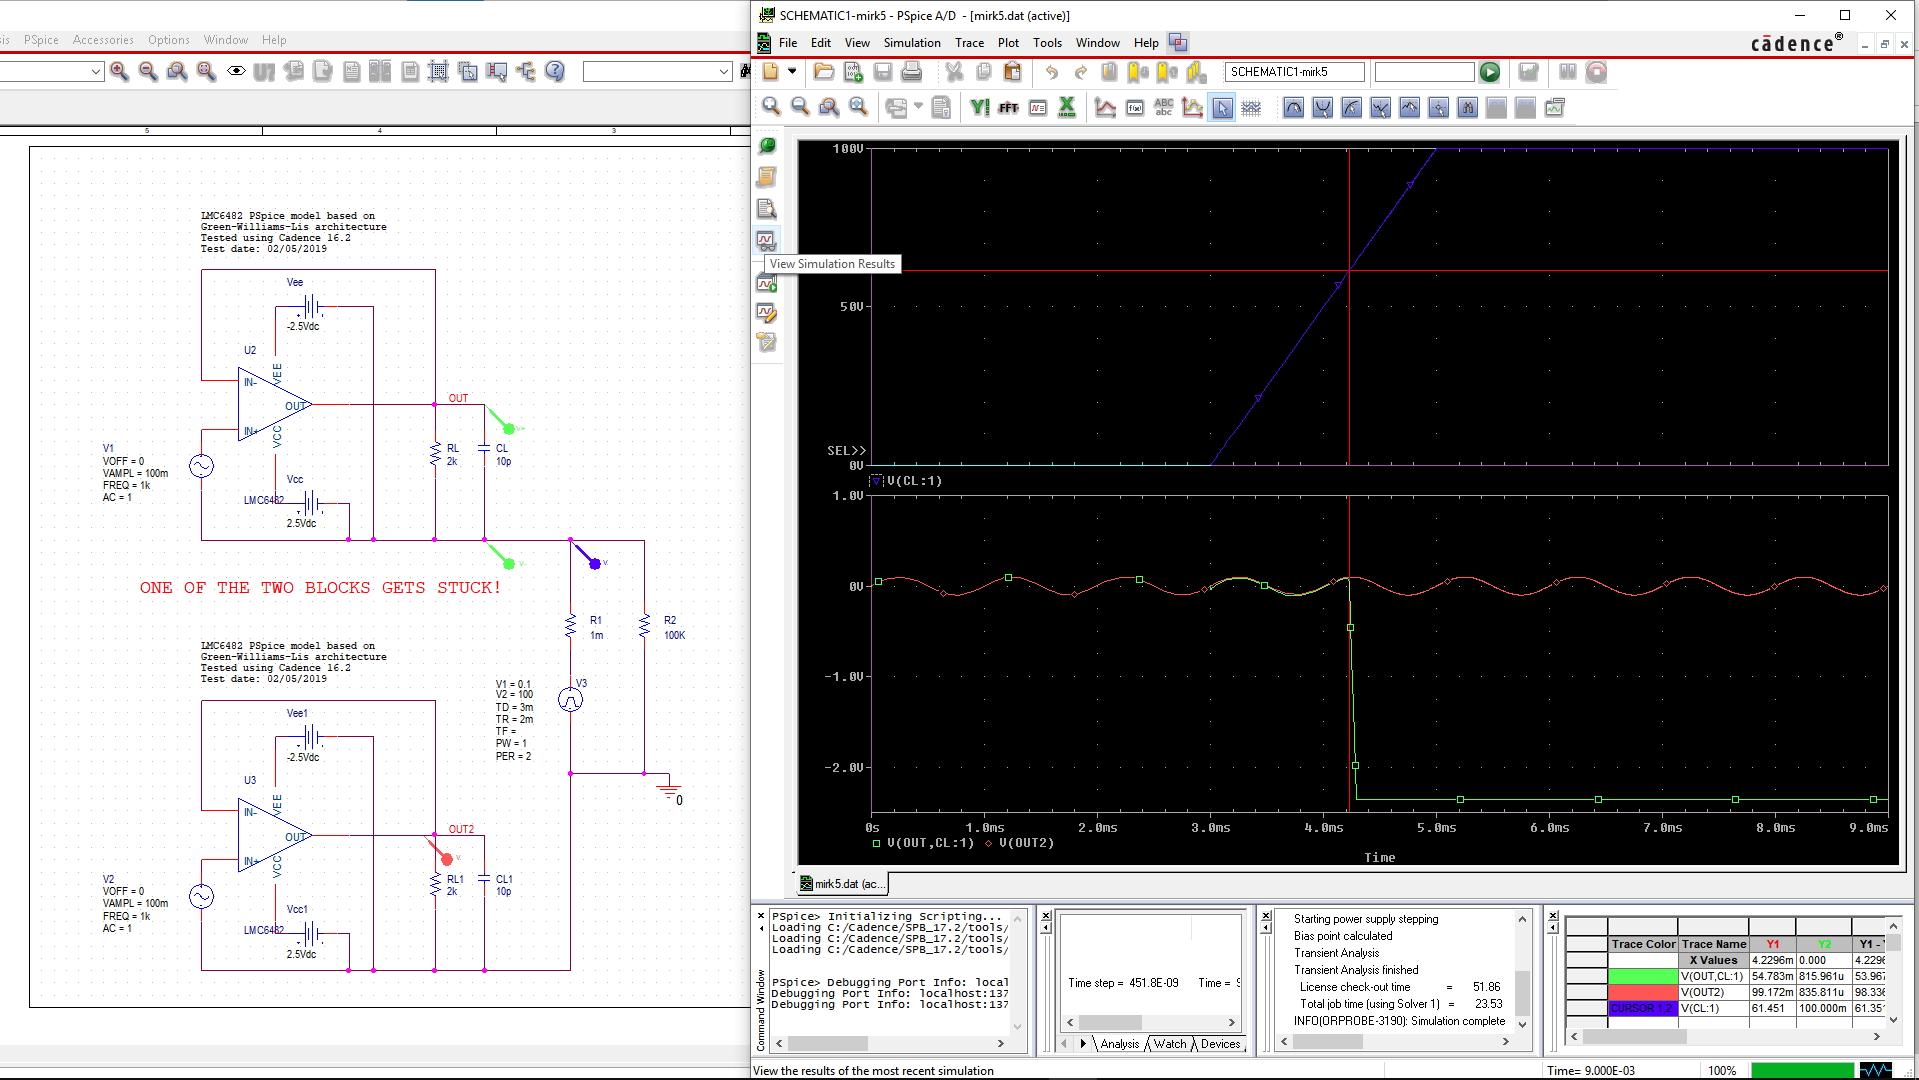Click the green progress bar in status bar

point(1802,1070)
